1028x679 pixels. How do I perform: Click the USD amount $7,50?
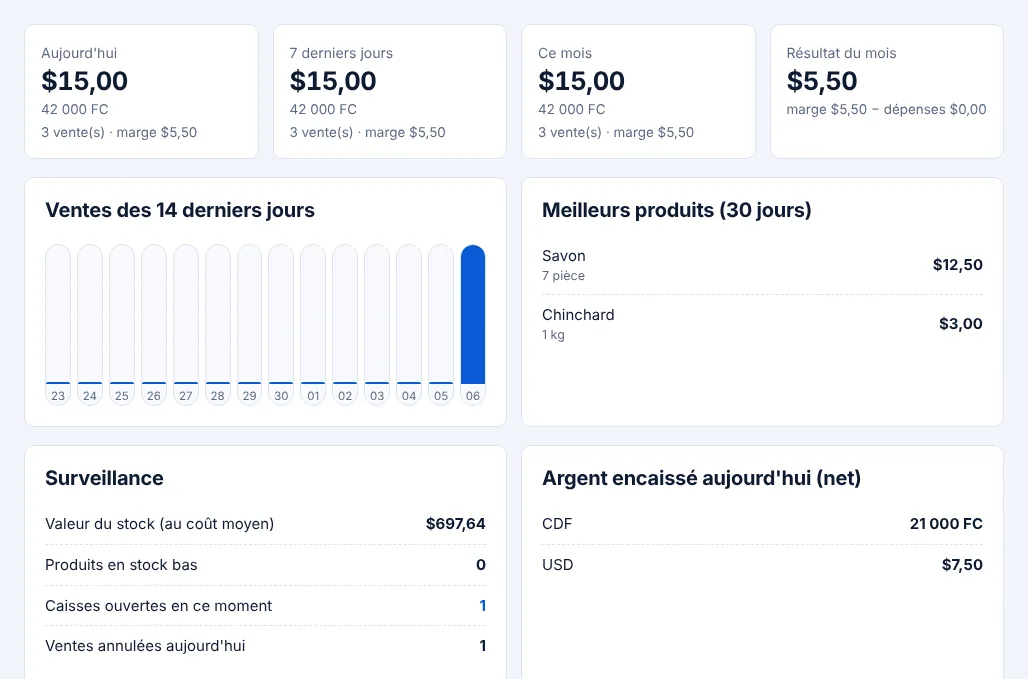962,565
